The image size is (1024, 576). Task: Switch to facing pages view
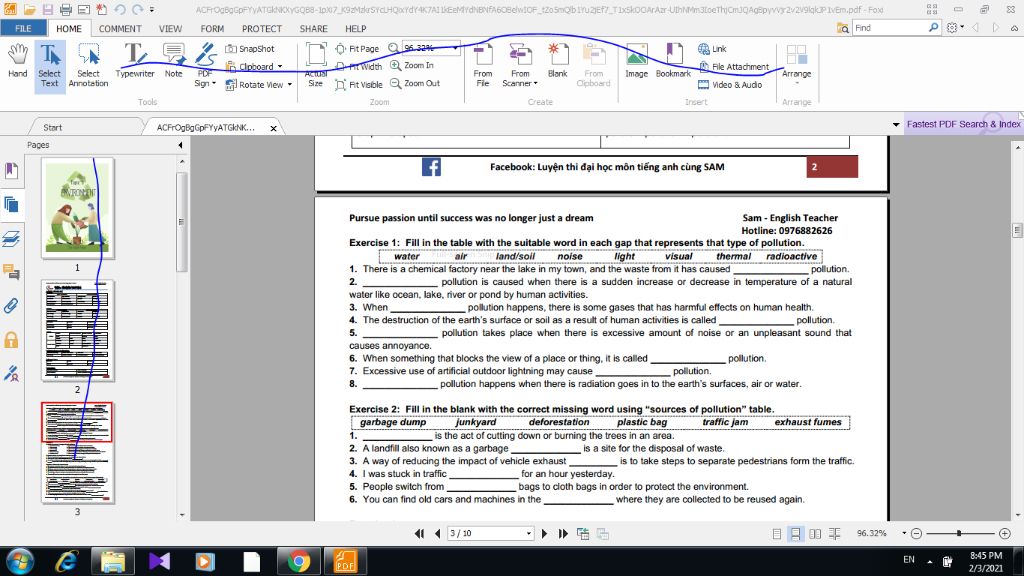click(x=815, y=534)
